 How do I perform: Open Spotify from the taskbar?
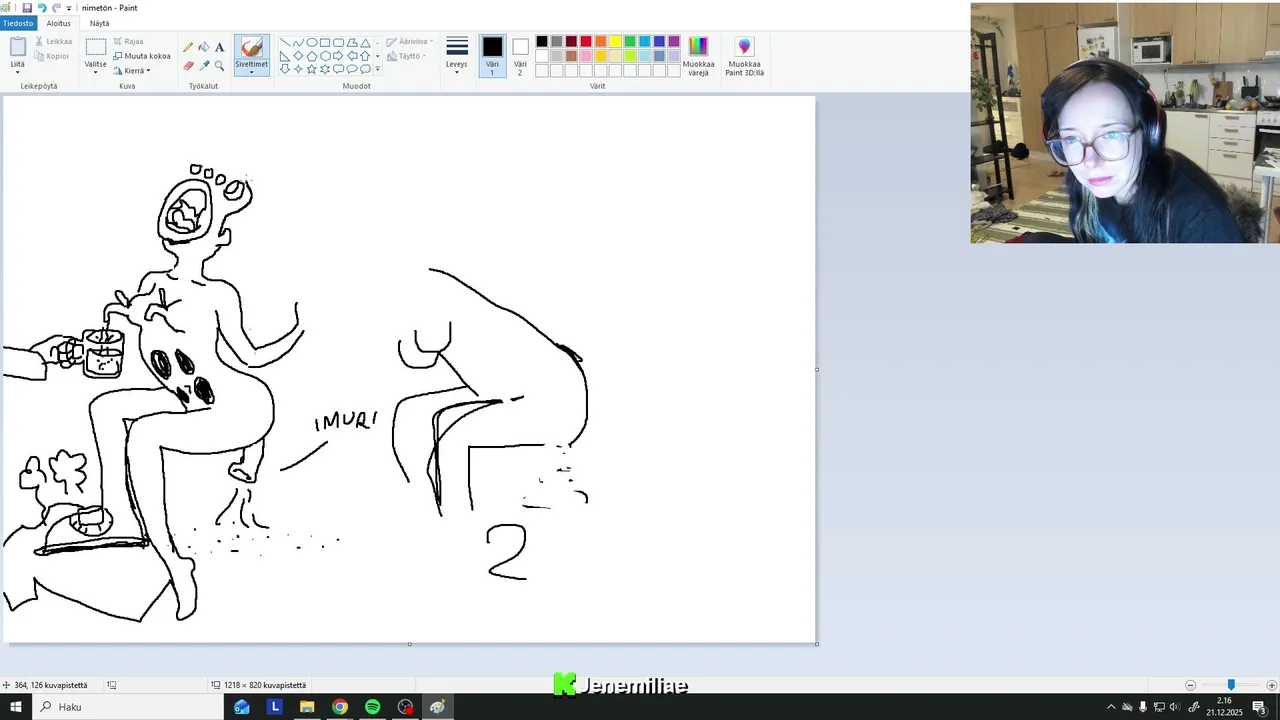(372, 707)
